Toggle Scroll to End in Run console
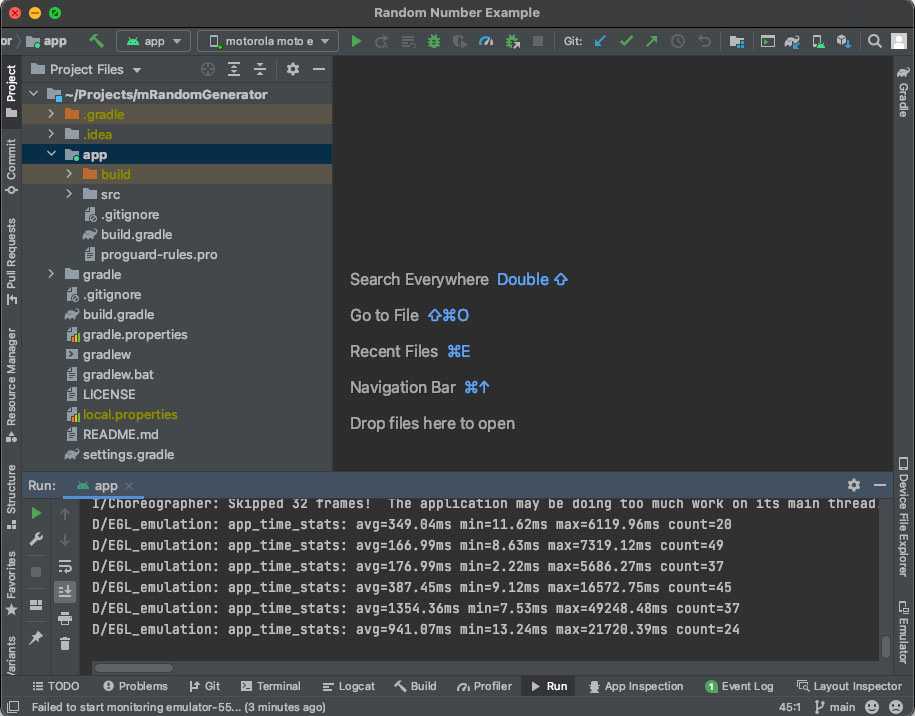Image resolution: width=915 pixels, height=716 pixels. (65, 592)
